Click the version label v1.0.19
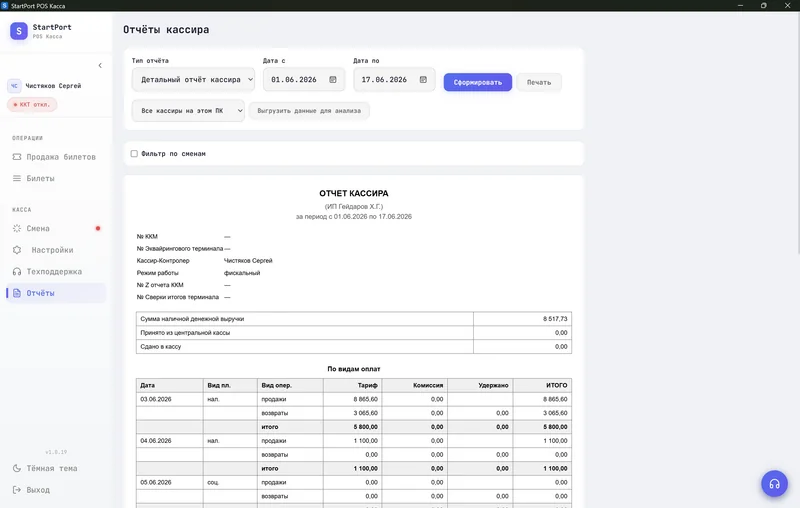800x508 pixels. pos(56,452)
